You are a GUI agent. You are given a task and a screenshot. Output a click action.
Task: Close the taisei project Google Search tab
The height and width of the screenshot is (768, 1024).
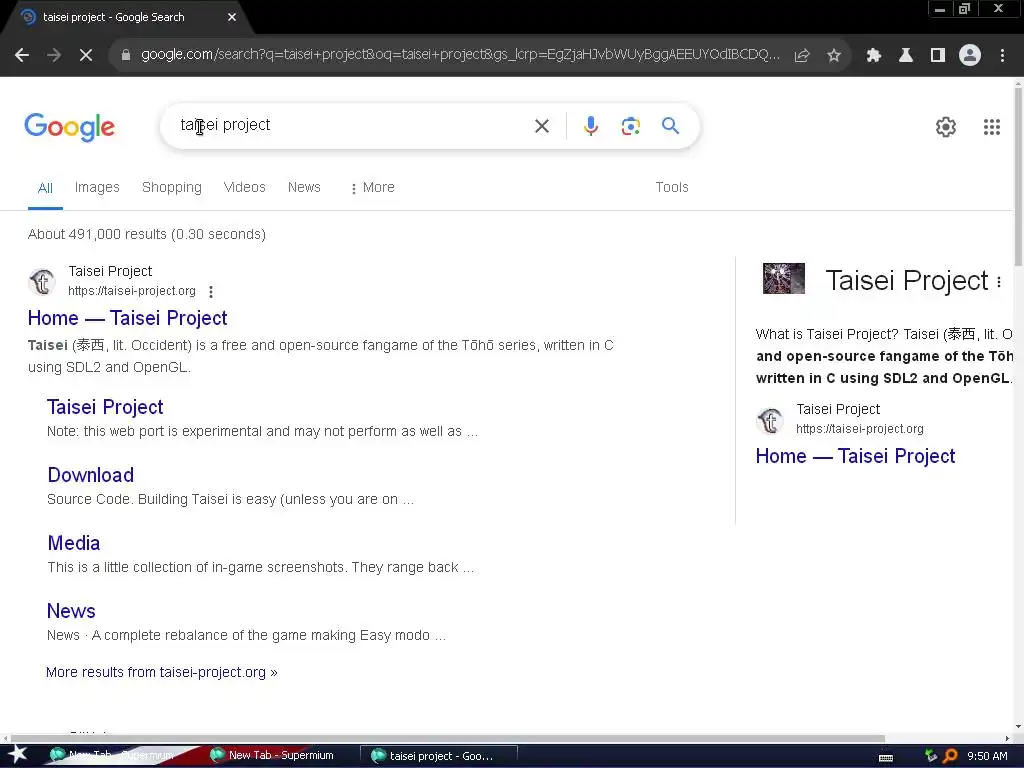(232, 18)
